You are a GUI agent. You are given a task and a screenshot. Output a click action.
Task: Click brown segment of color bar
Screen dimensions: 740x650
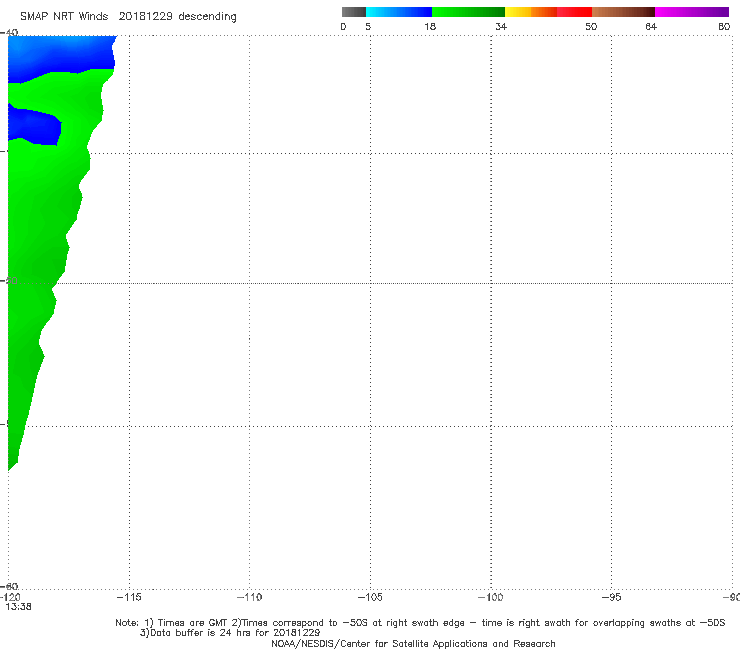623,12
